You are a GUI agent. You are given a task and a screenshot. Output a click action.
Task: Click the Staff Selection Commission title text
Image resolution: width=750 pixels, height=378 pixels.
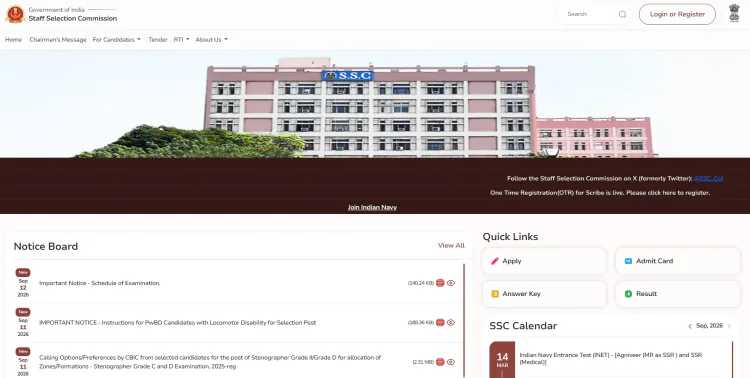pos(73,18)
